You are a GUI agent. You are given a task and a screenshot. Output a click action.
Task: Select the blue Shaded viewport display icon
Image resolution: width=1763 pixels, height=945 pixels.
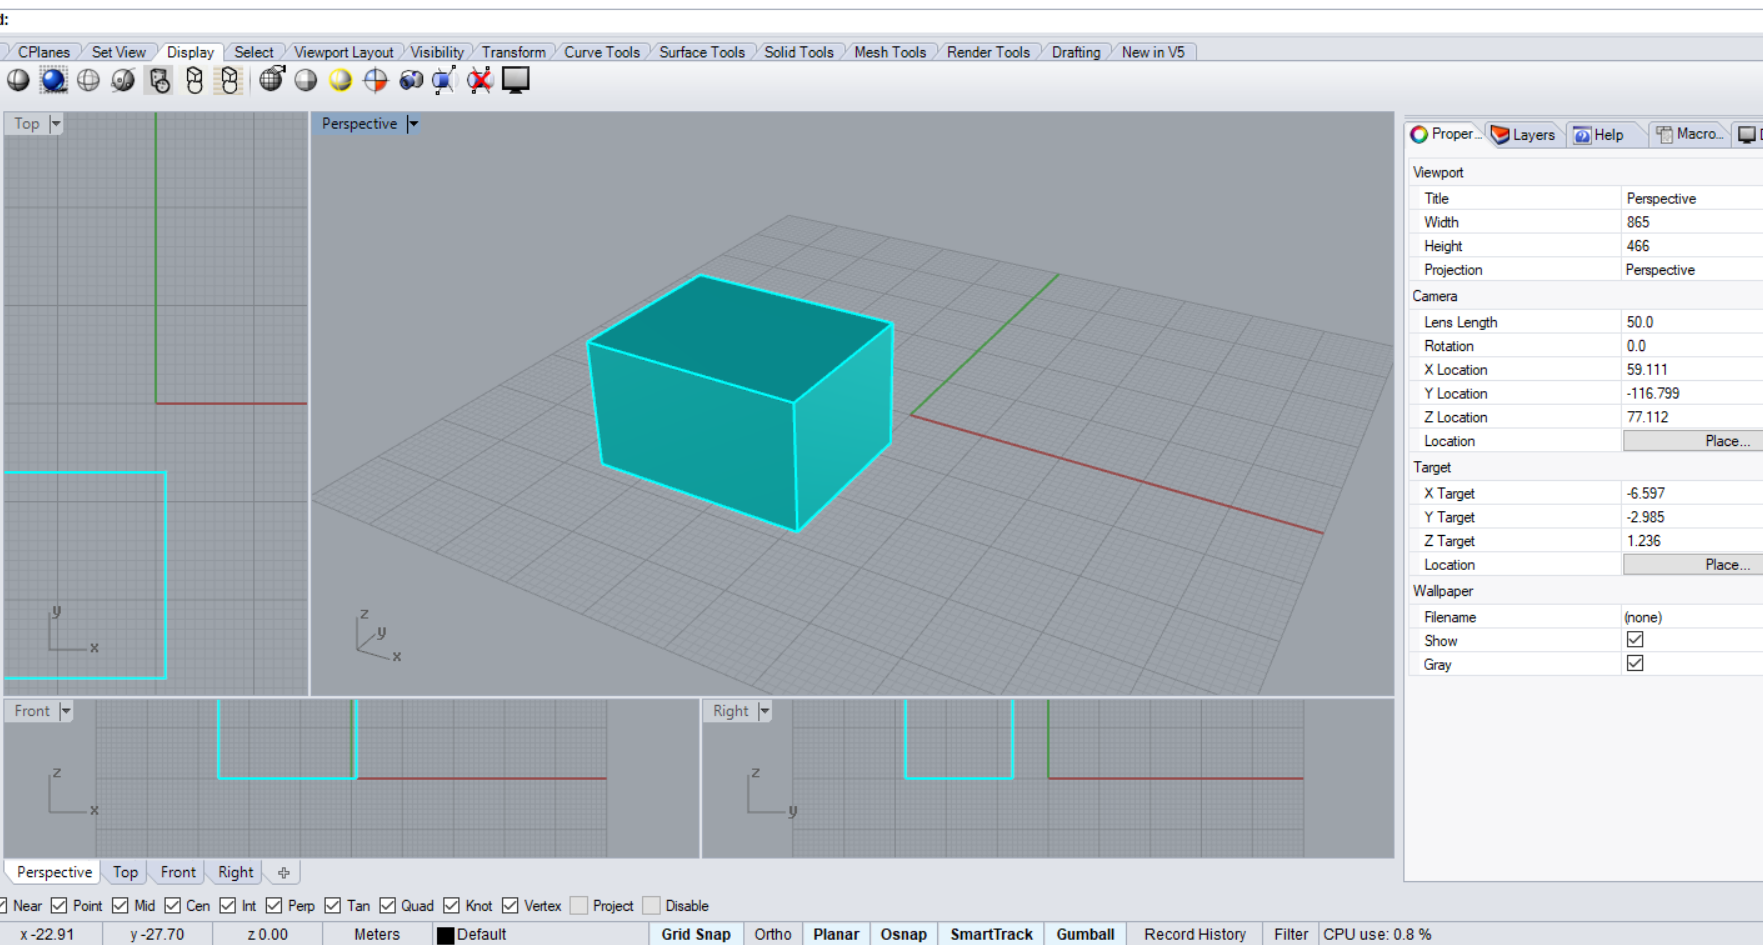[x=54, y=80]
